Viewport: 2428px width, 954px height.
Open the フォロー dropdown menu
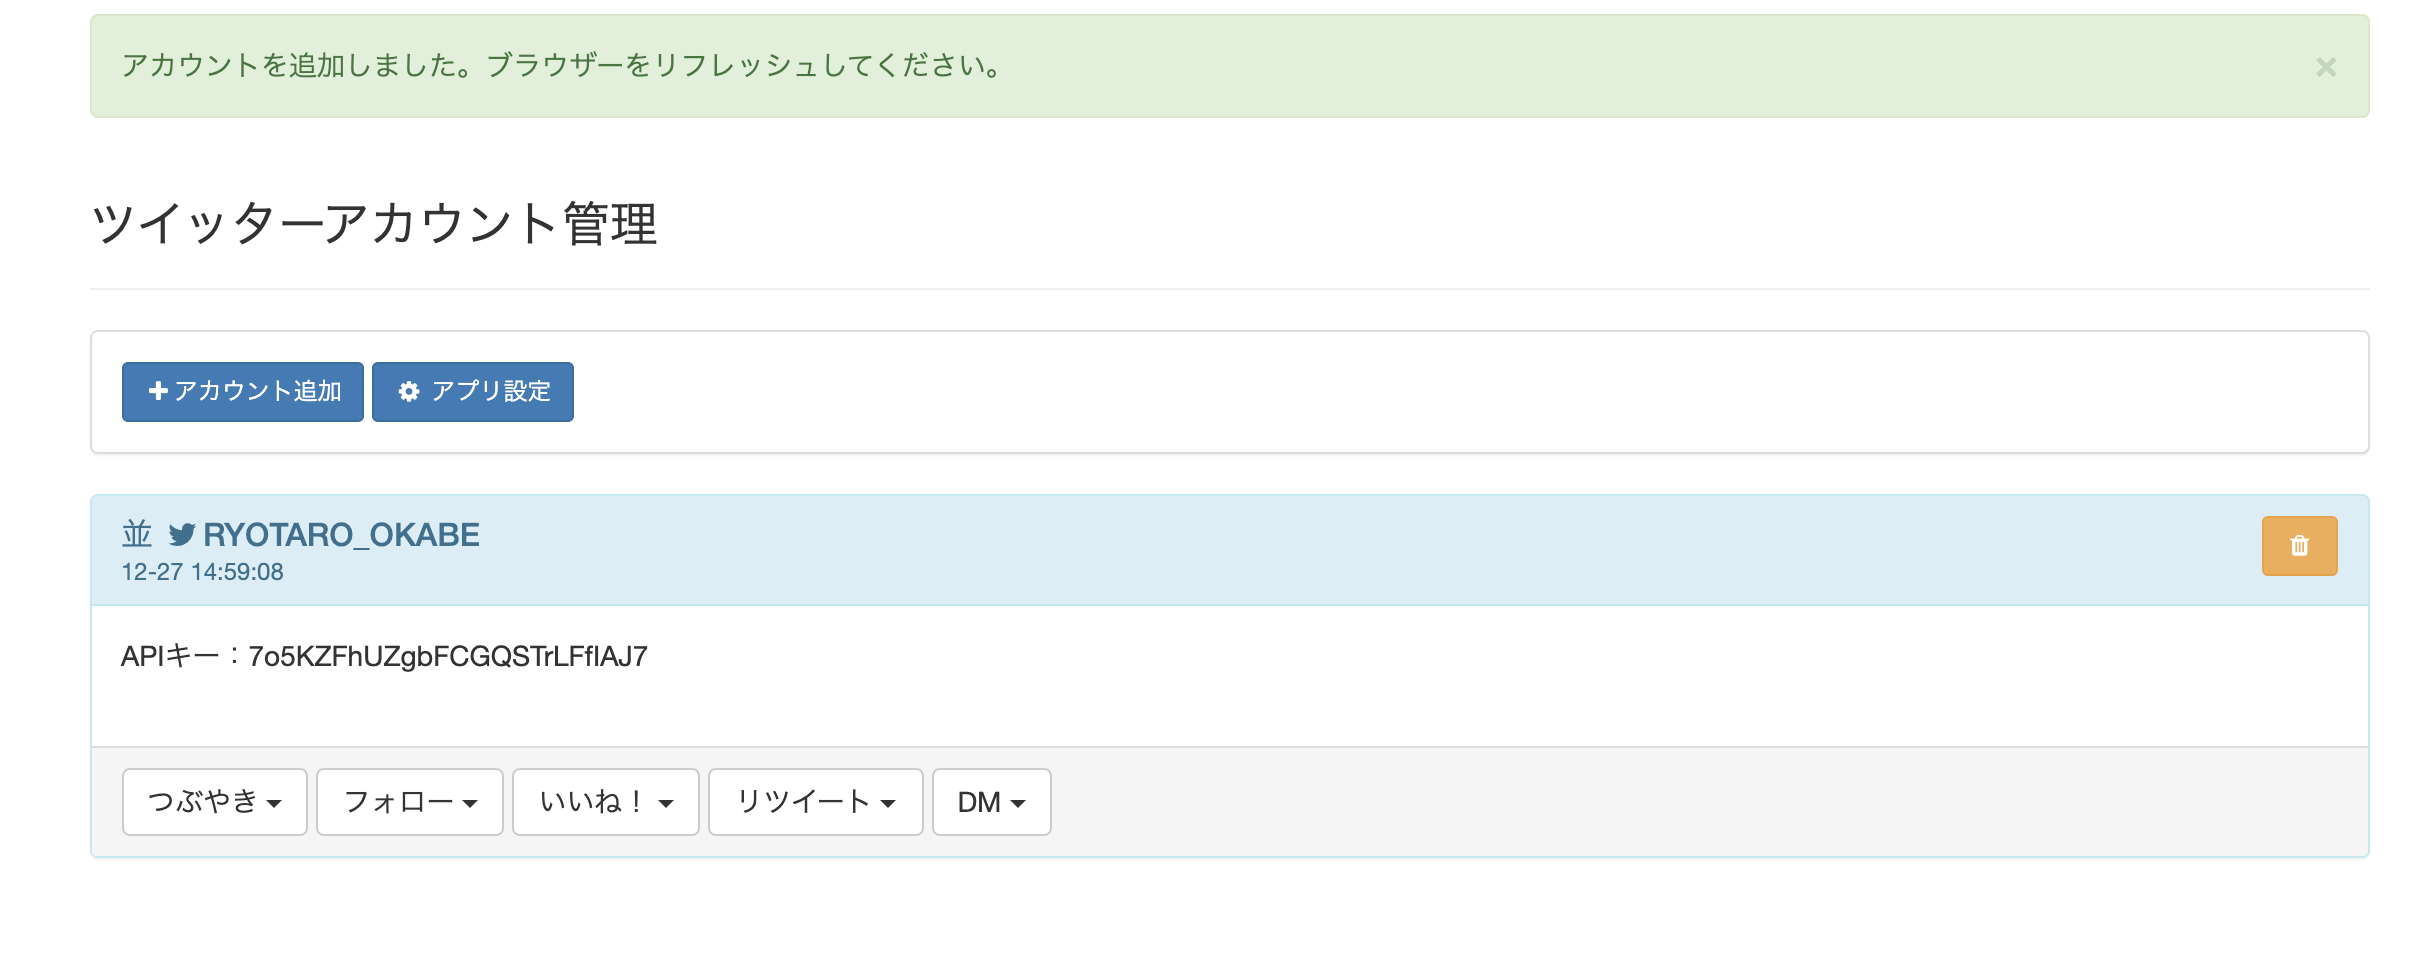409,802
